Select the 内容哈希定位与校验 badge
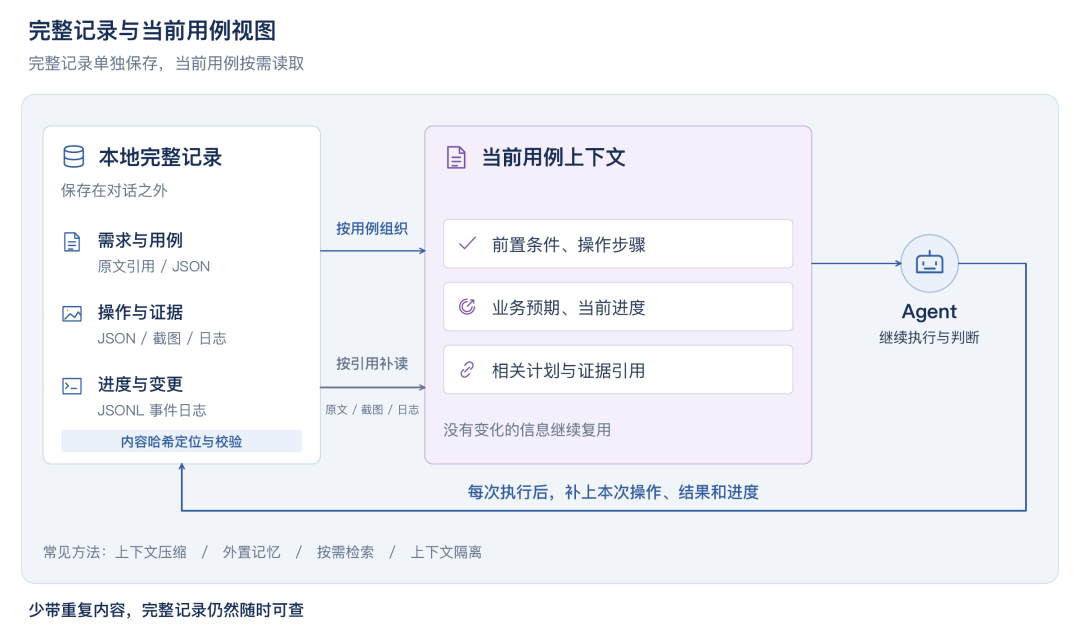The image size is (1080, 639). coord(181,441)
